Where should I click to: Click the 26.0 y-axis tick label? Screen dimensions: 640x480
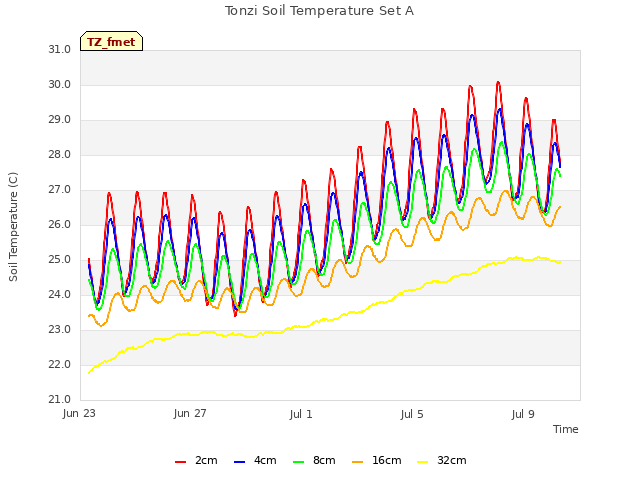(x=60, y=224)
